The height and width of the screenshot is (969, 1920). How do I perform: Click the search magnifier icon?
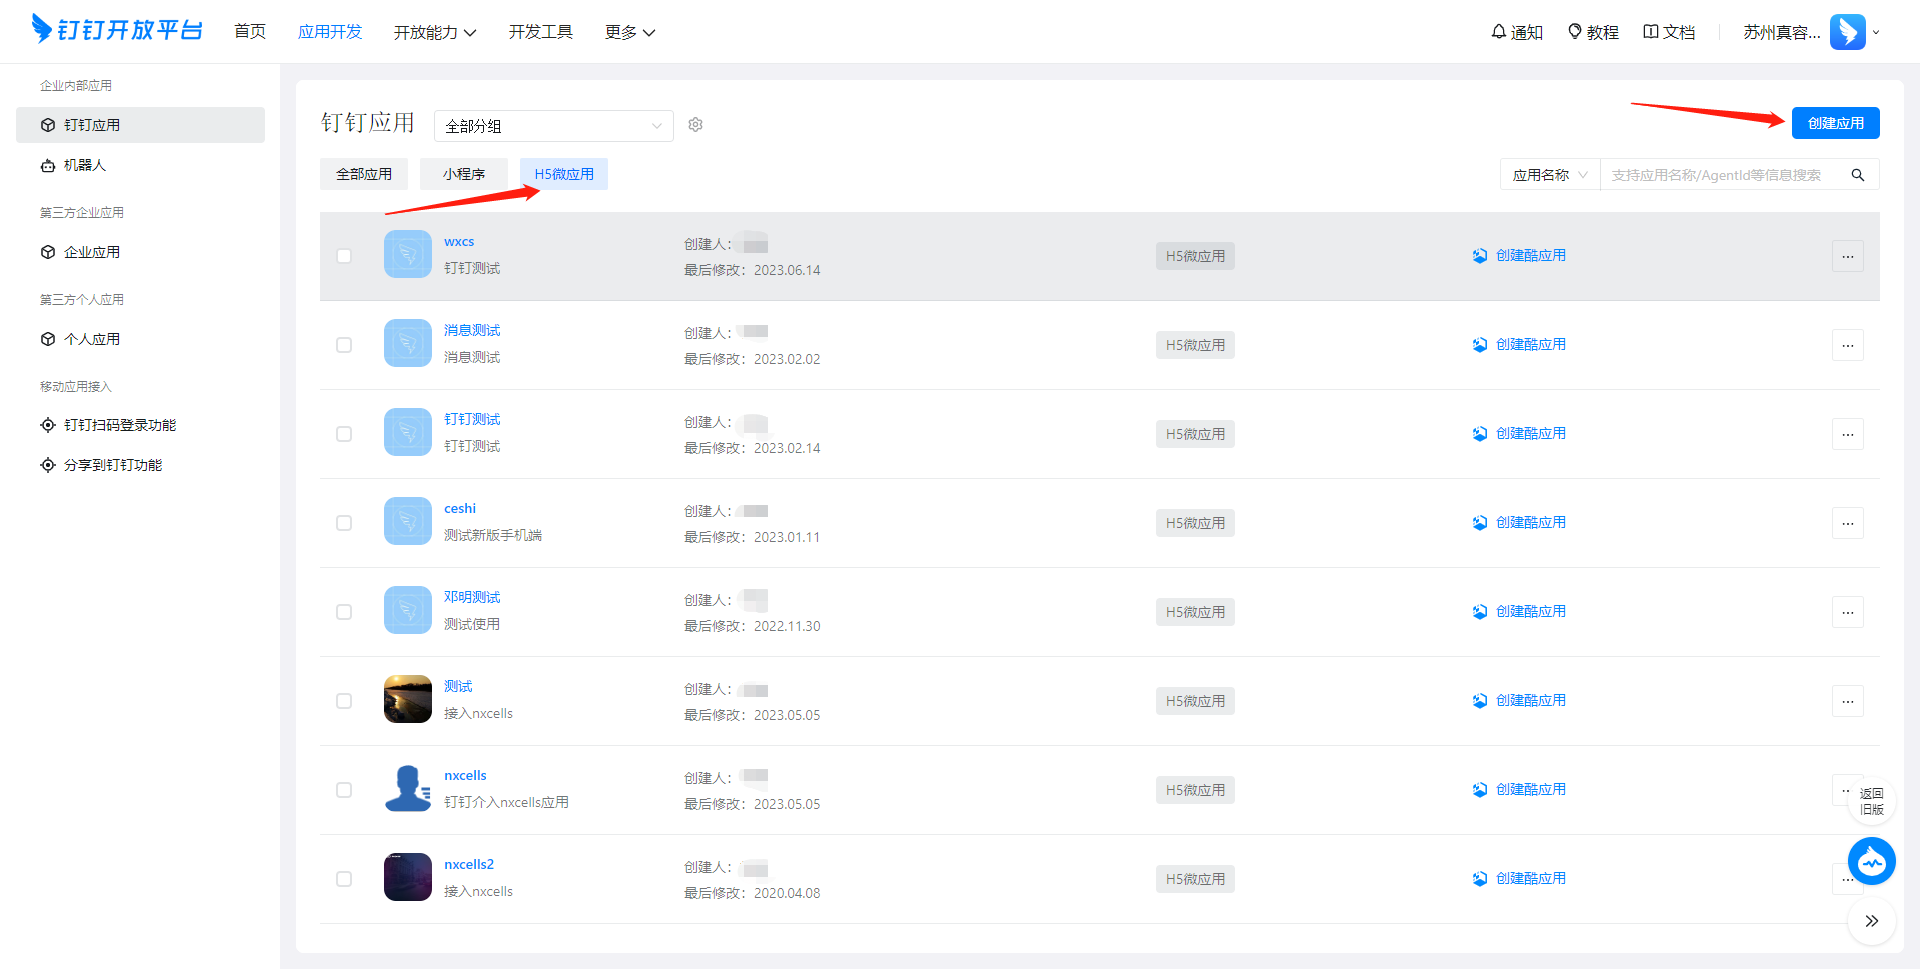[1857, 175]
